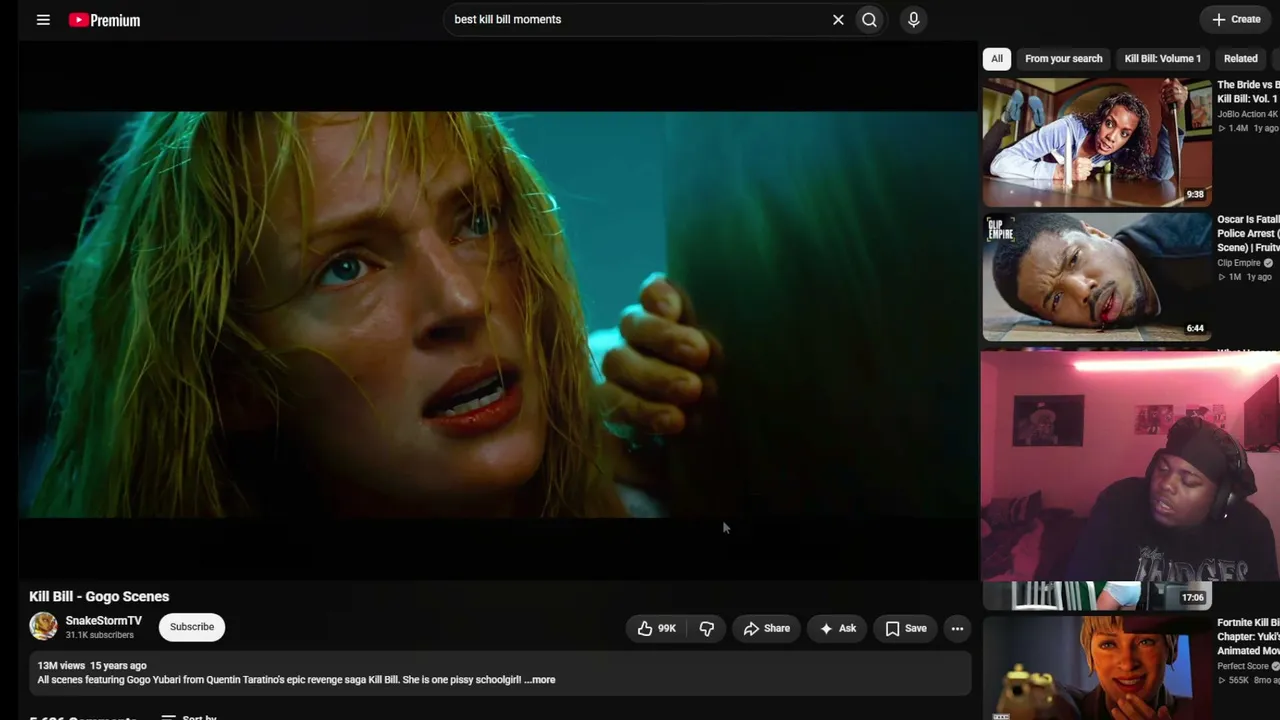Open 'Oscar Is Fatal' video title
This screenshot has width=1280, height=720.
(1248, 233)
